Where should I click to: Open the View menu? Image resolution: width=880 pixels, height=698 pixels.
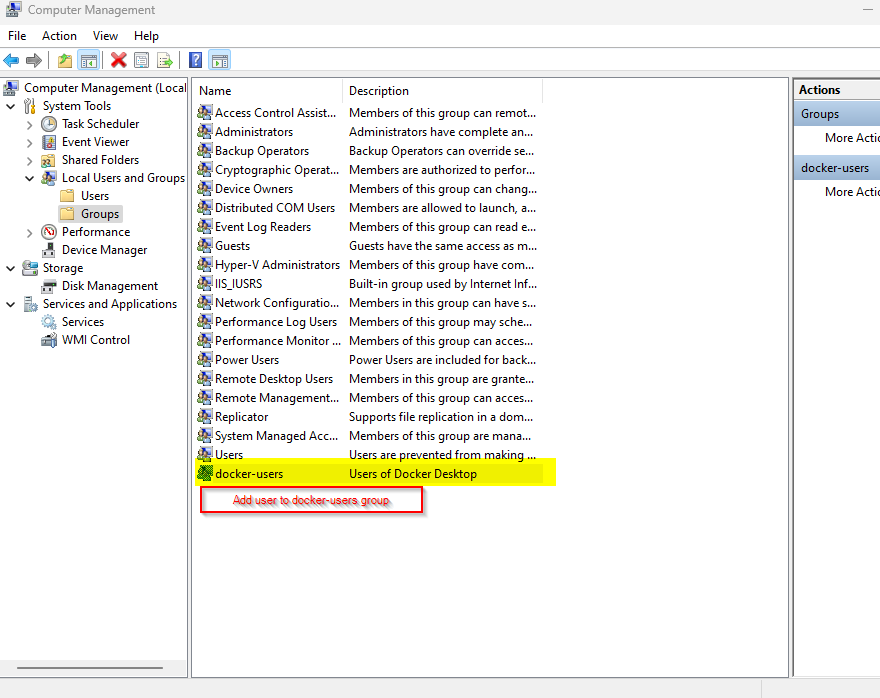[x=105, y=35]
